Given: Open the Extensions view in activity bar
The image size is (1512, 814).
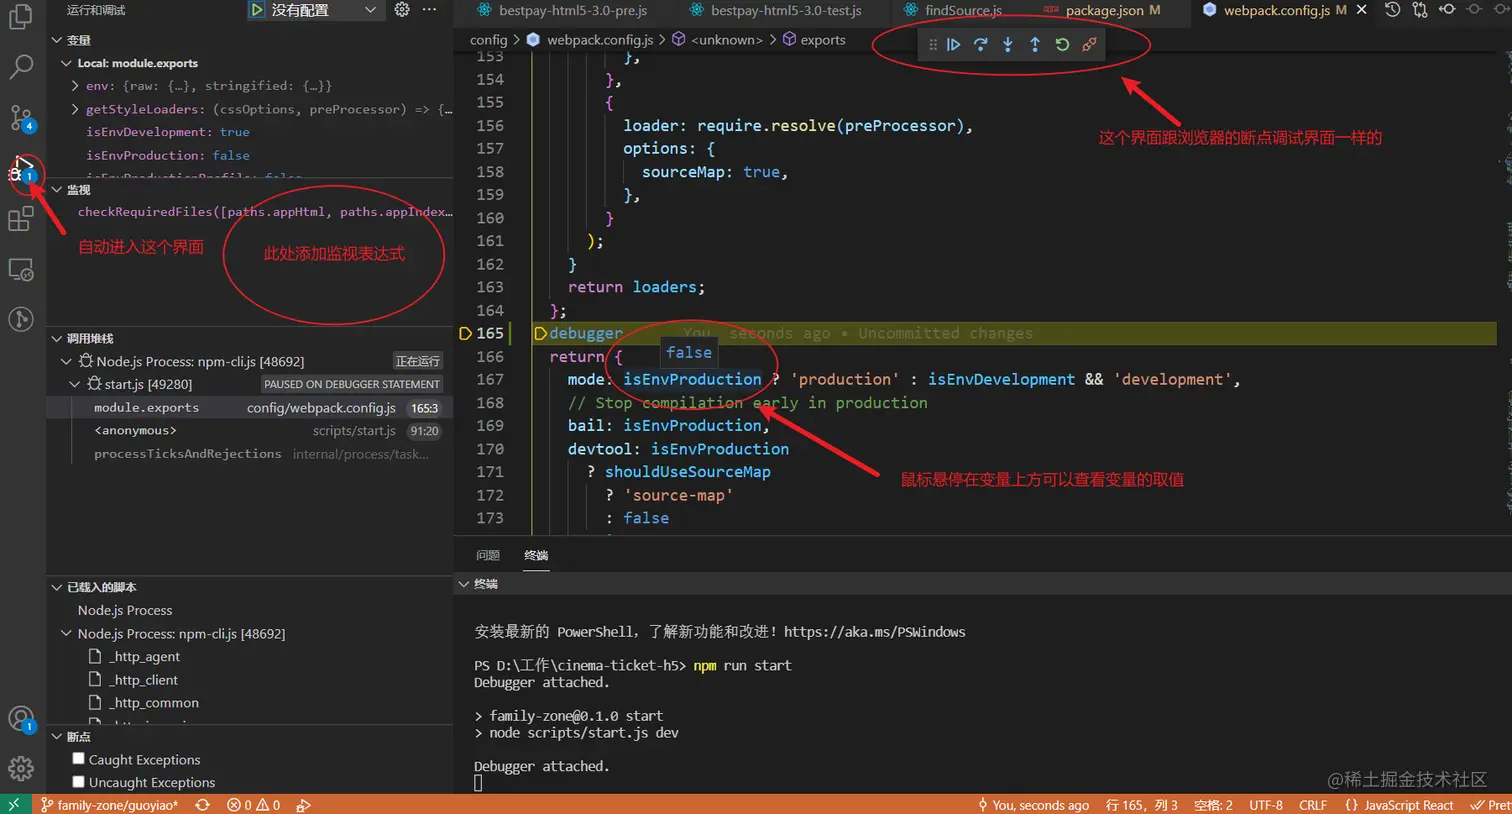Looking at the screenshot, I should click(21, 219).
